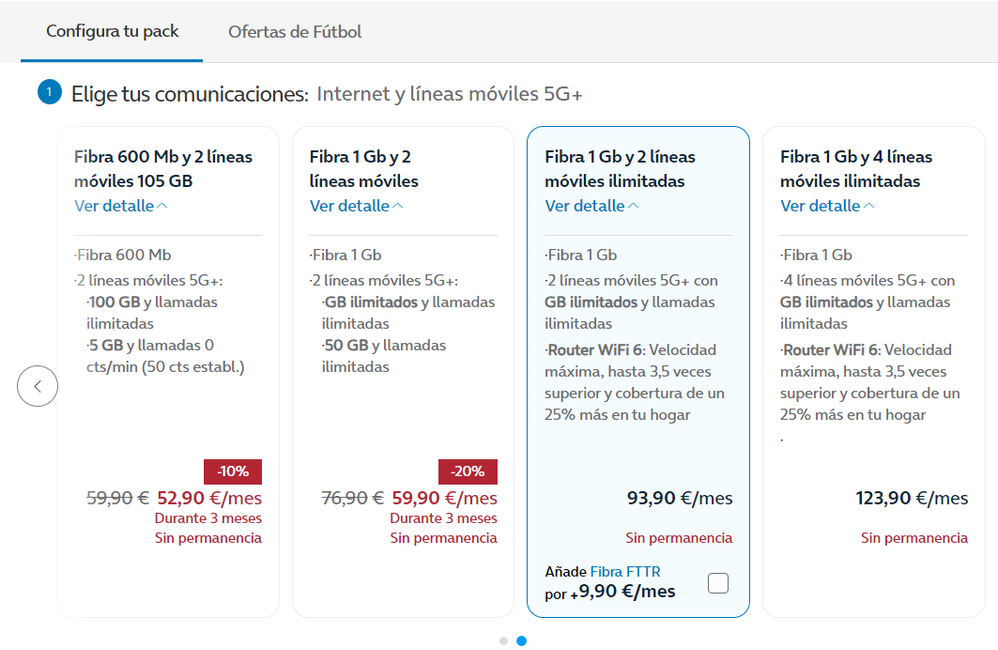This screenshot has width=998, height=650.
Task: Click the -20% discount badge
Action: coord(468,471)
